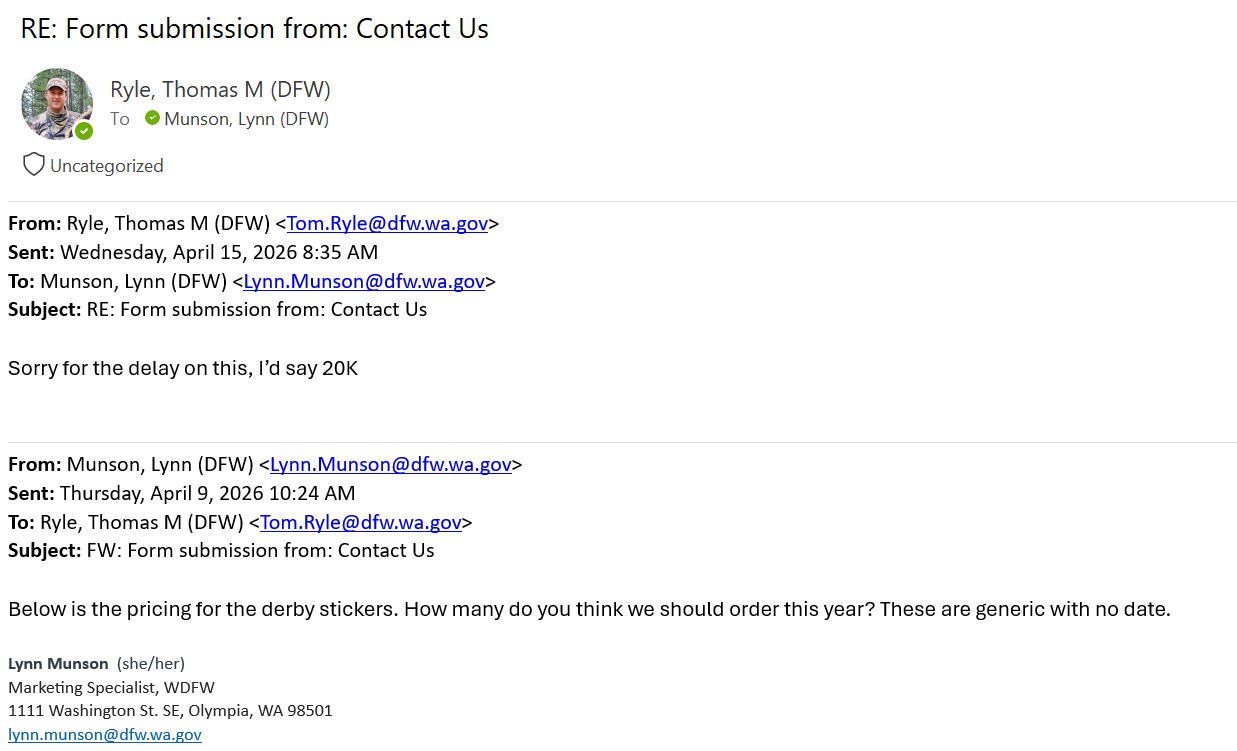Open the Uncategorized label
Image resolution: width=1237 pixels, height=751 pixels.
click(x=106, y=166)
